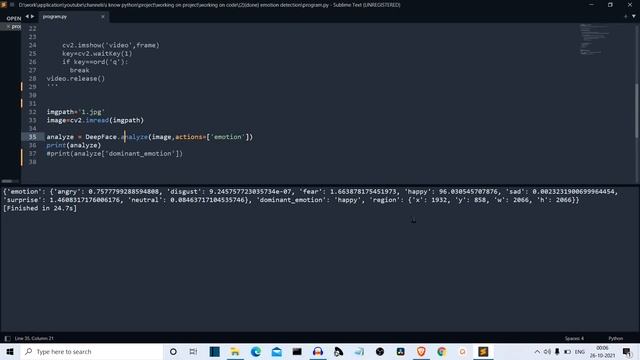This screenshot has height=360, width=640.
Task: Click the [Finished in 24.7s] output line
Action: 40,208
